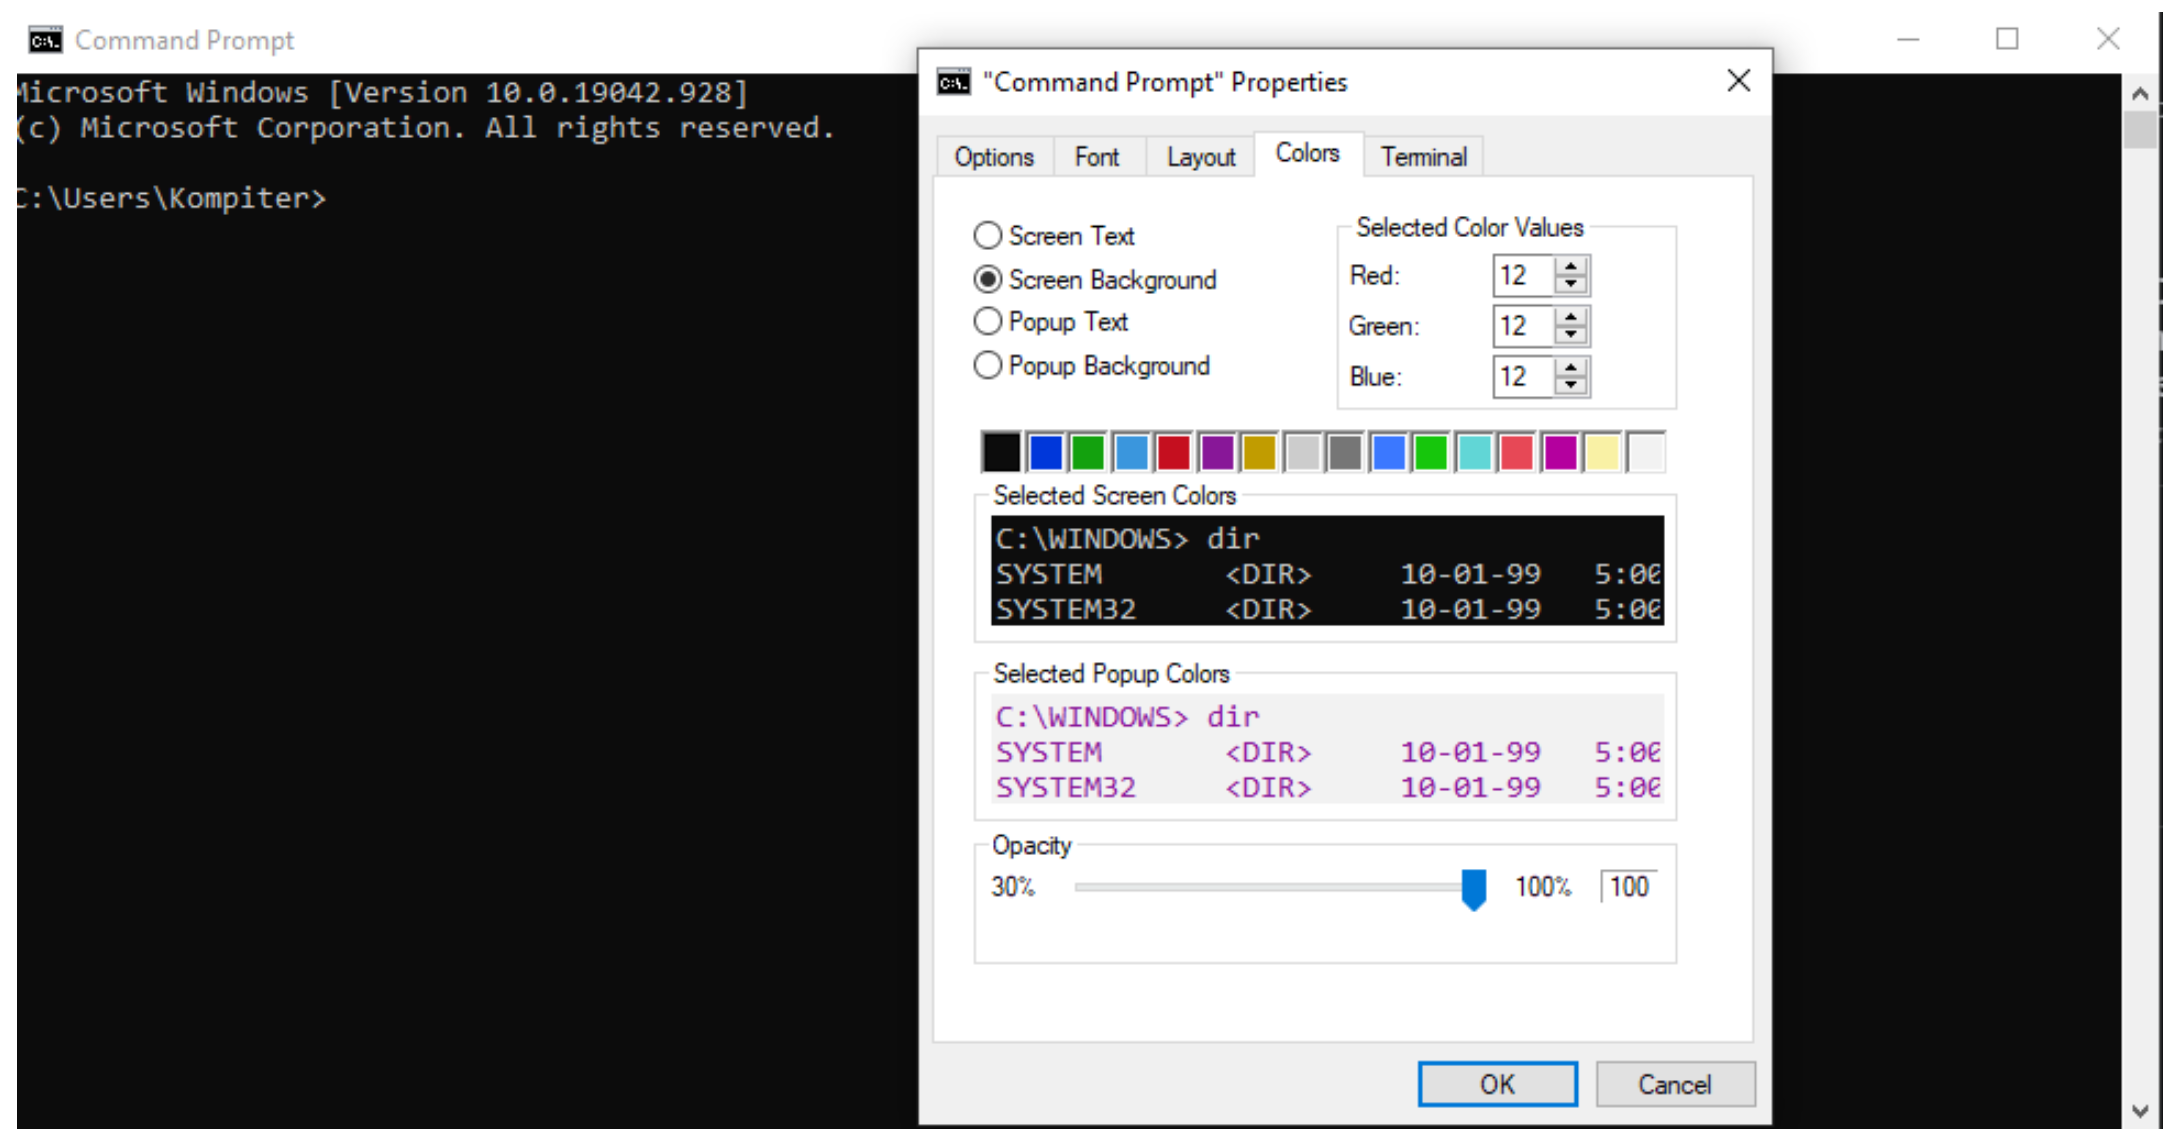2184x1144 pixels.
Task: Pick the dark yellow color swatch
Action: point(1260,453)
